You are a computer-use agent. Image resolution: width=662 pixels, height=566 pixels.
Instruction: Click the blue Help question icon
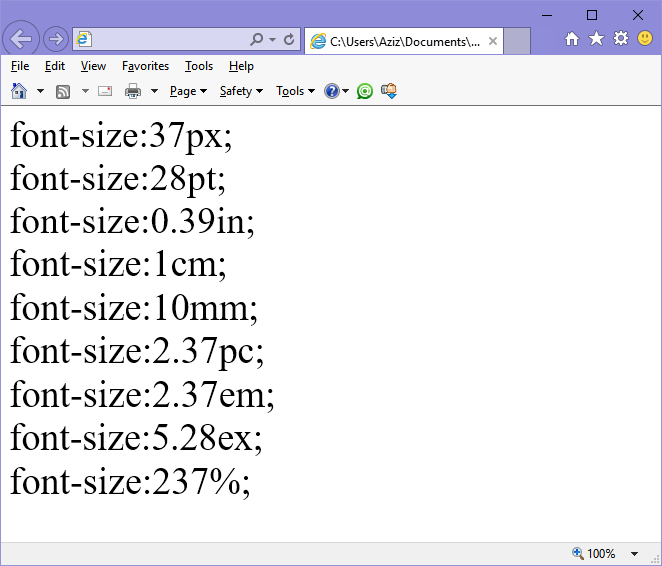(x=332, y=91)
